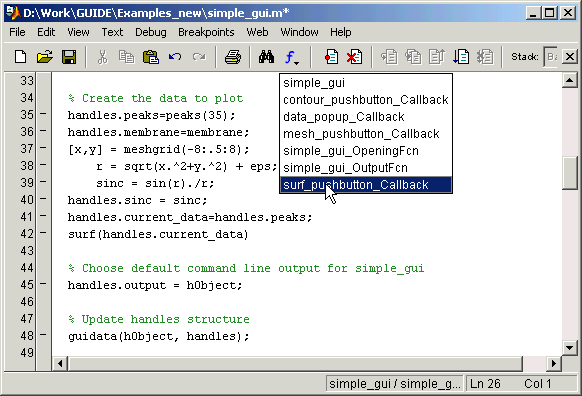582x396 pixels.
Task: Toggle breakpoint dash on line 37
Action: pos(43,148)
